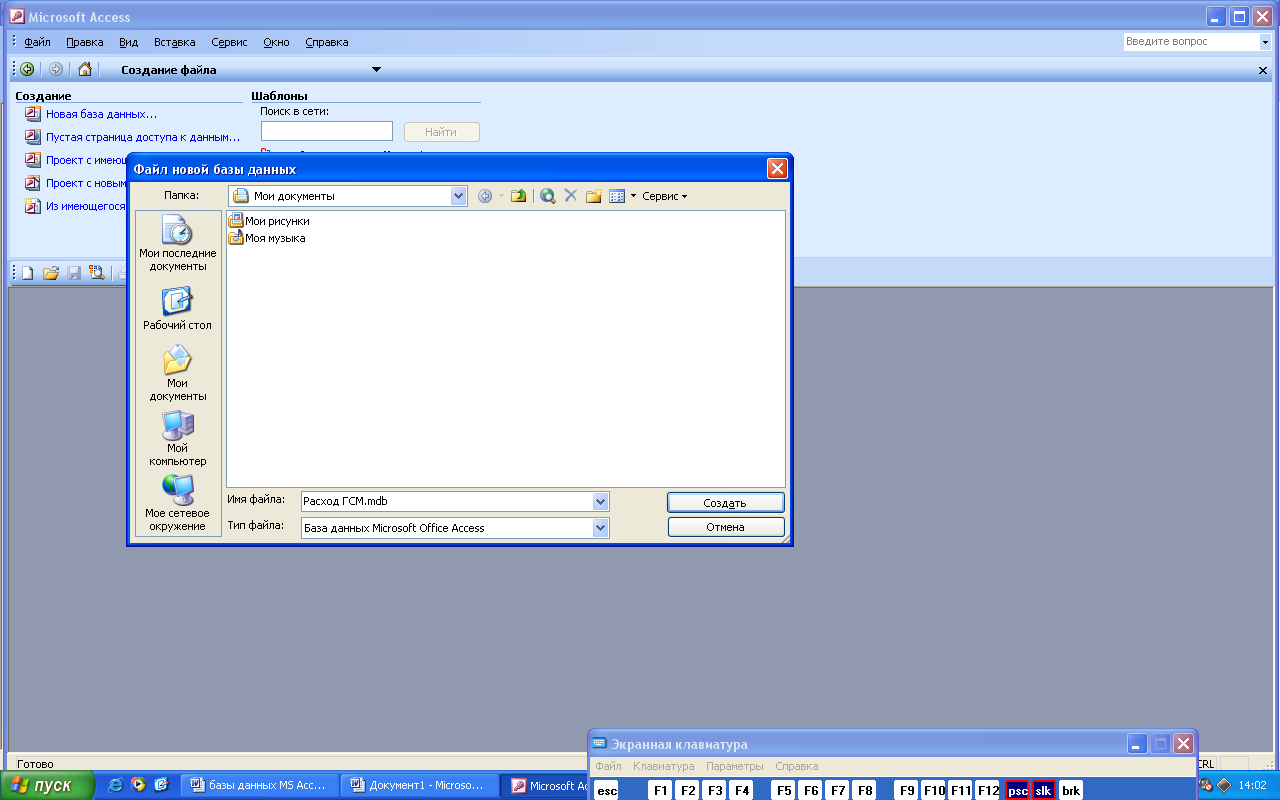Screen dimensions: 1280x800
Task: Click the Open folder toolbar icon
Action: [x=51, y=272]
